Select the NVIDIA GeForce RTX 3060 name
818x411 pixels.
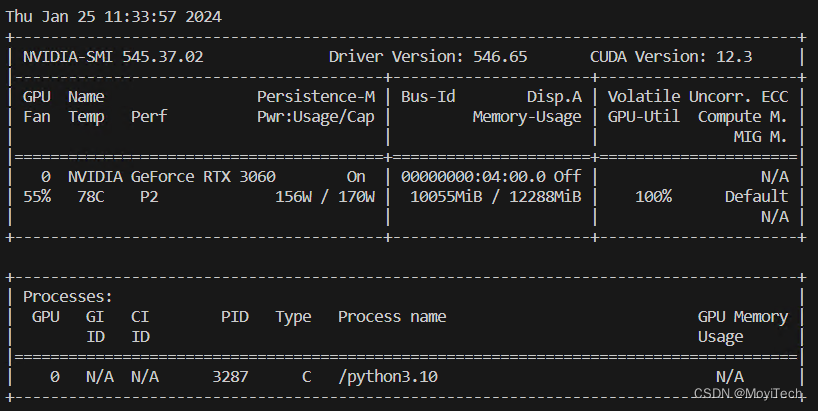(x=172, y=177)
